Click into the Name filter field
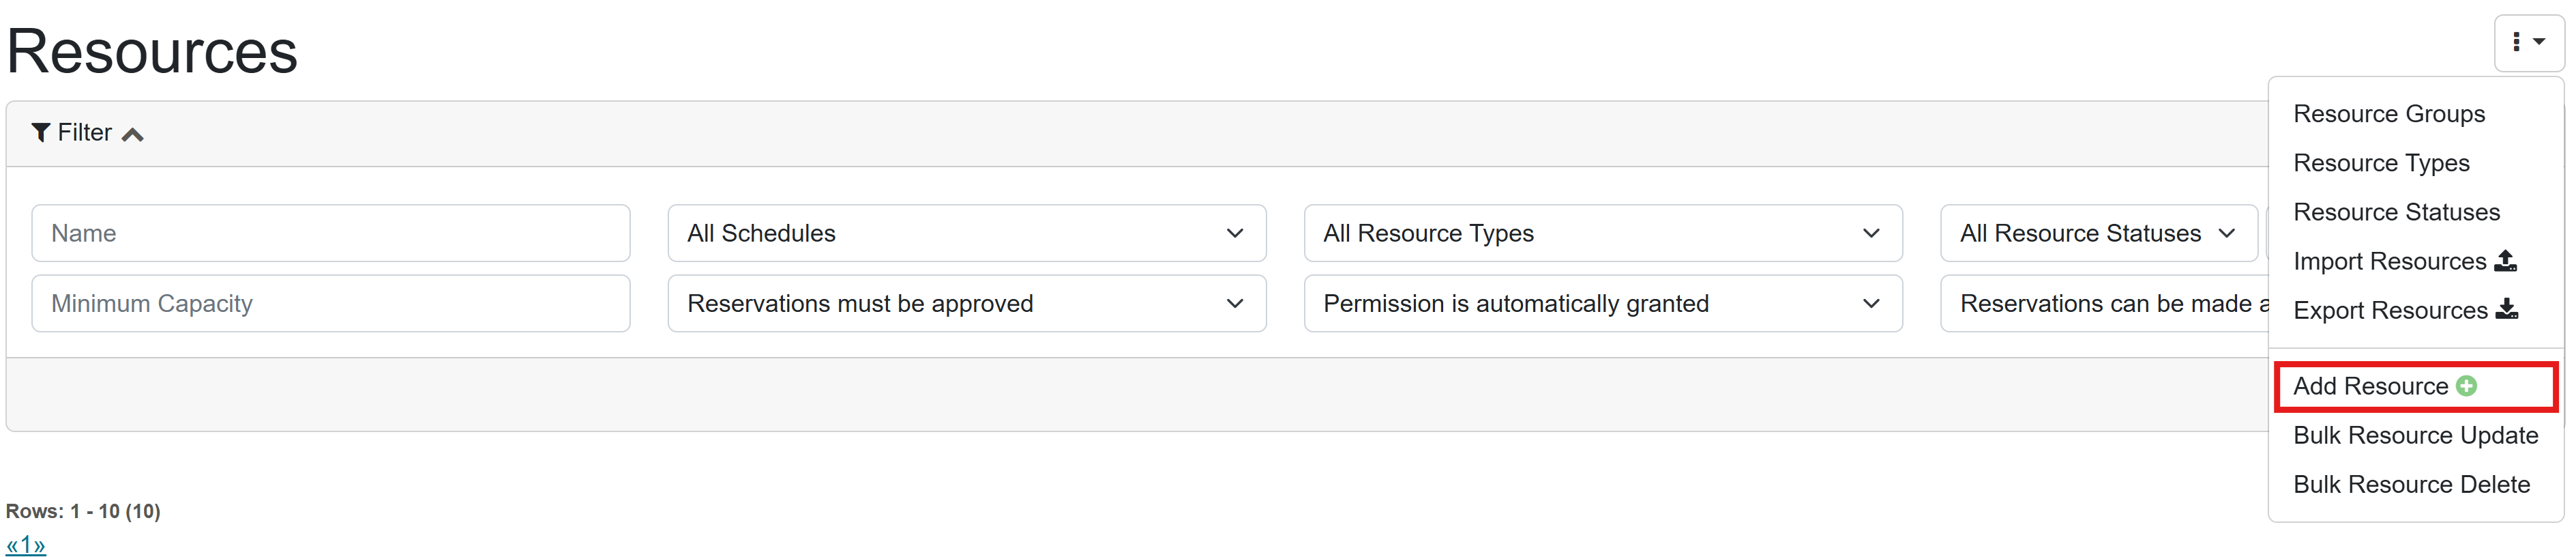Viewport: 2576px width, 557px height. click(x=330, y=233)
